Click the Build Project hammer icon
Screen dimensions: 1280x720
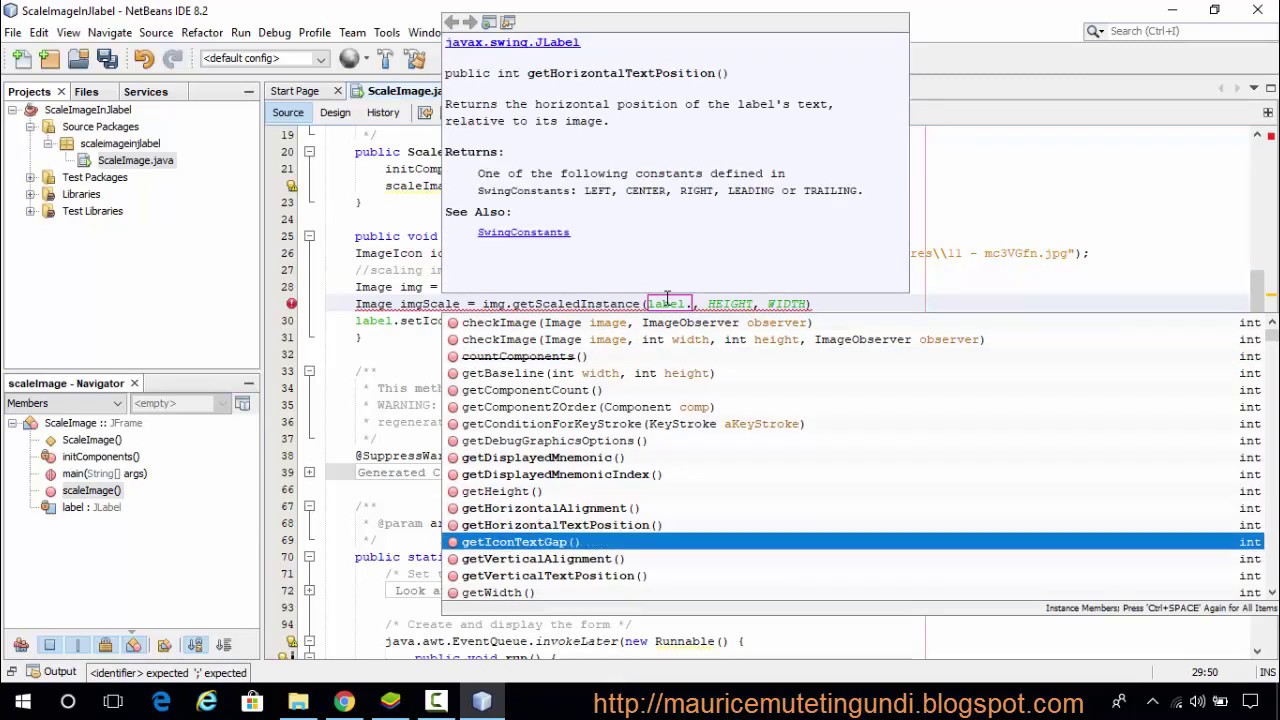[385, 59]
